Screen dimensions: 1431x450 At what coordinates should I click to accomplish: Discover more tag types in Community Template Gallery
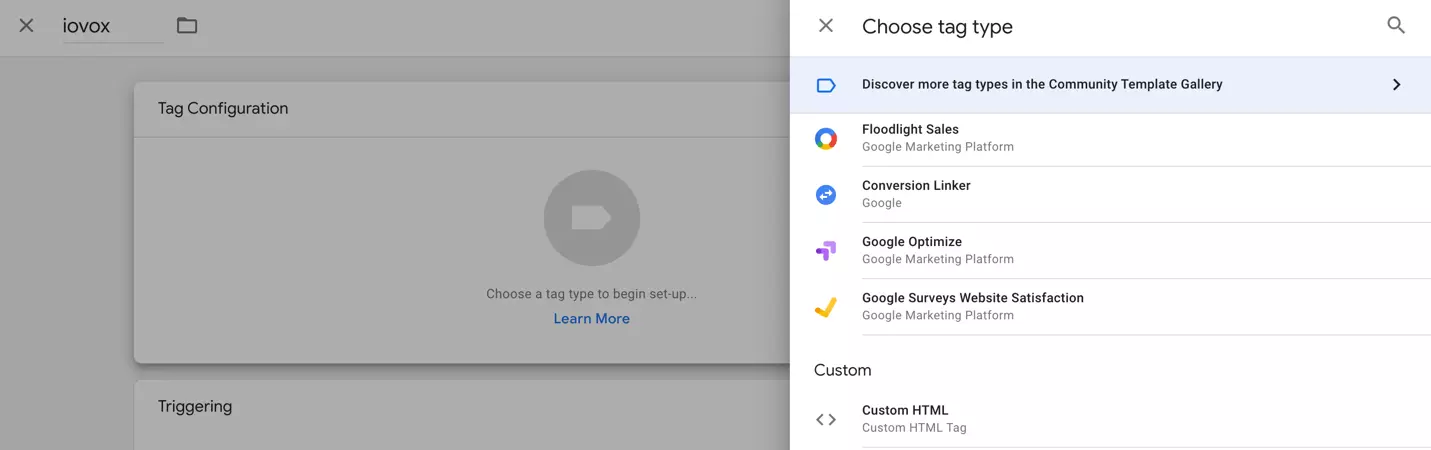point(1041,85)
